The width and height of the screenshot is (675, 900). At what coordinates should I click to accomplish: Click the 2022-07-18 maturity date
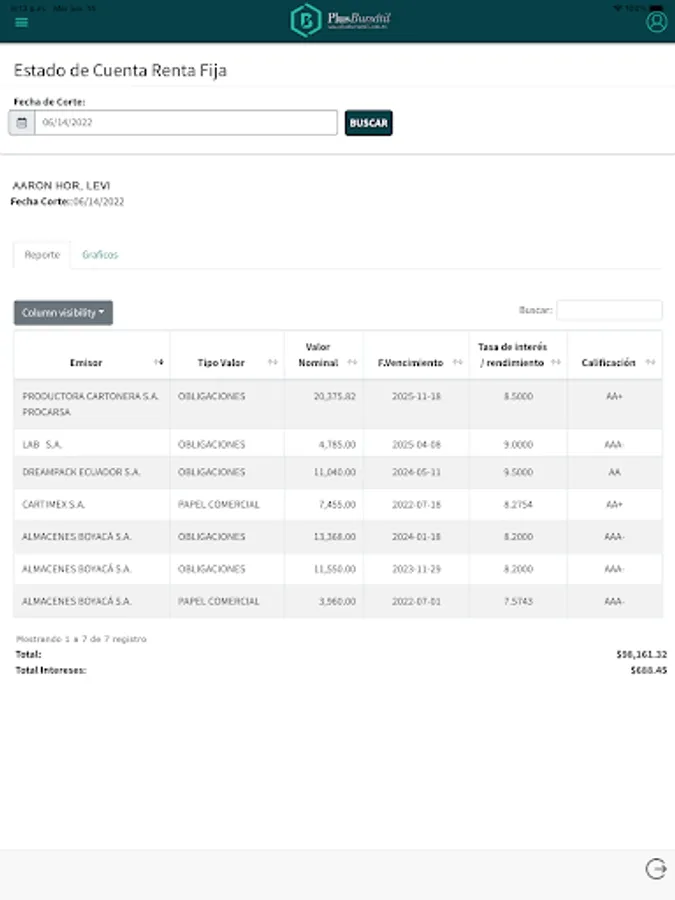[416, 505]
